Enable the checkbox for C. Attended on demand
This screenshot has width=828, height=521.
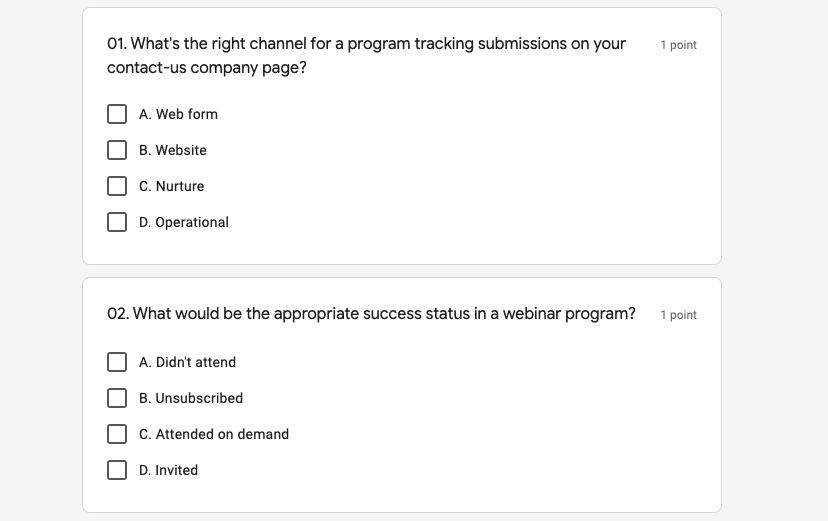coord(117,434)
